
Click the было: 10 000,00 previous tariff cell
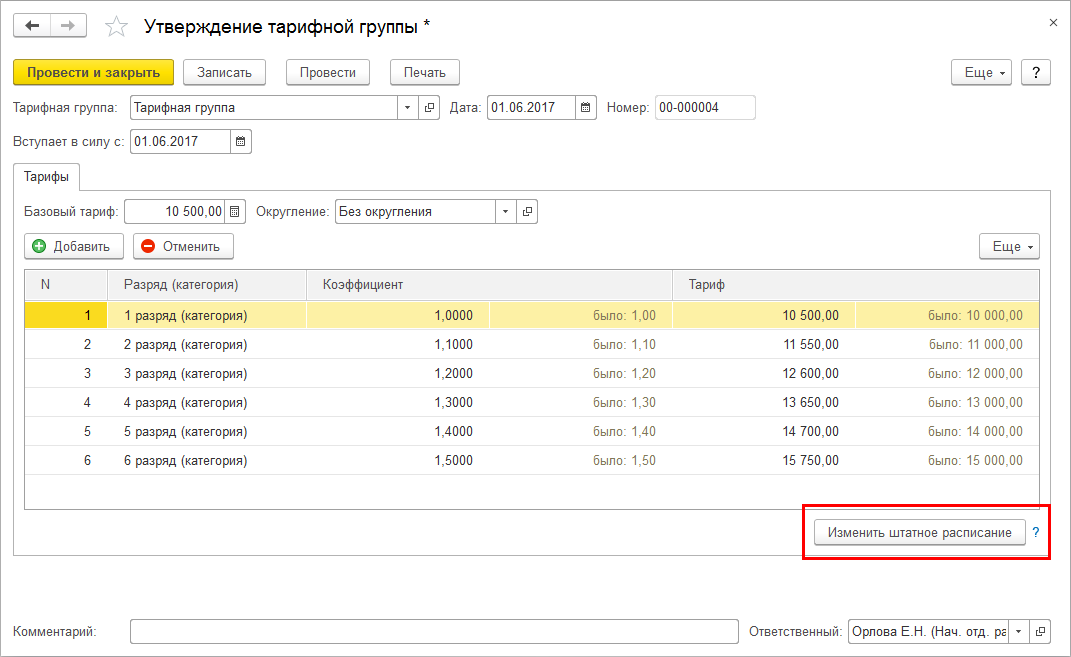click(x=947, y=316)
